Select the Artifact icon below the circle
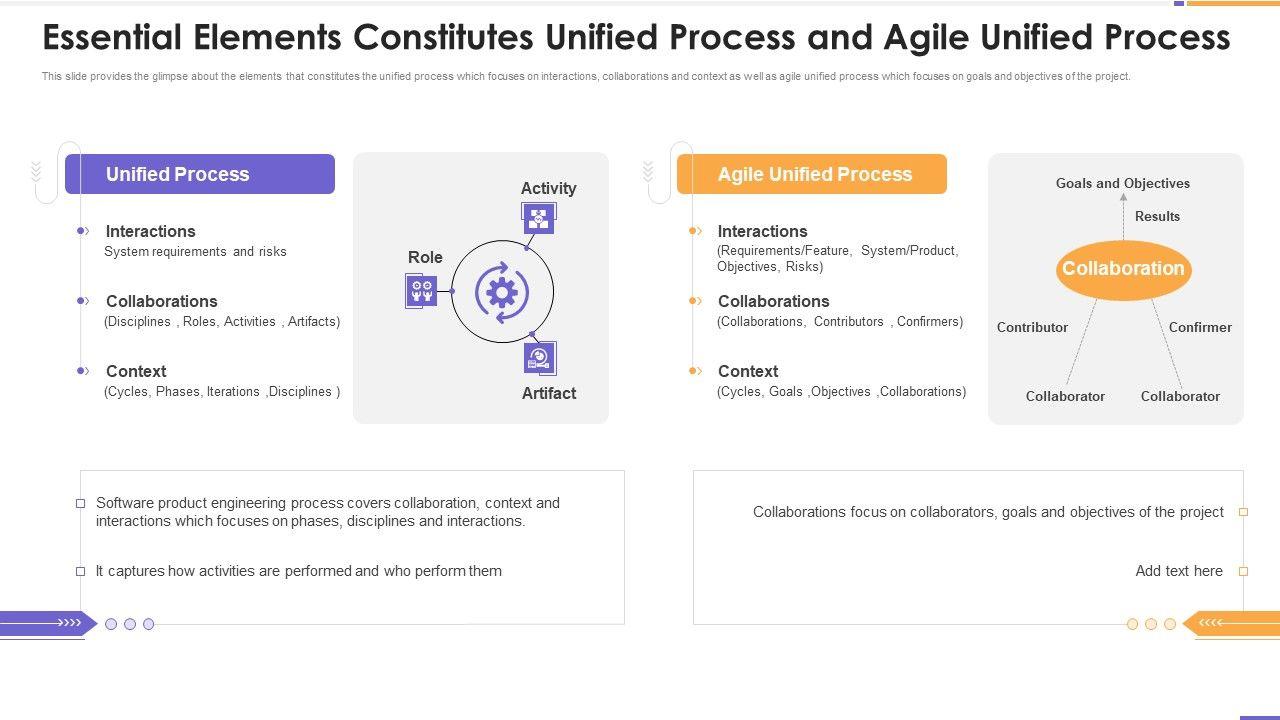The width and height of the screenshot is (1280, 720). 540,358
